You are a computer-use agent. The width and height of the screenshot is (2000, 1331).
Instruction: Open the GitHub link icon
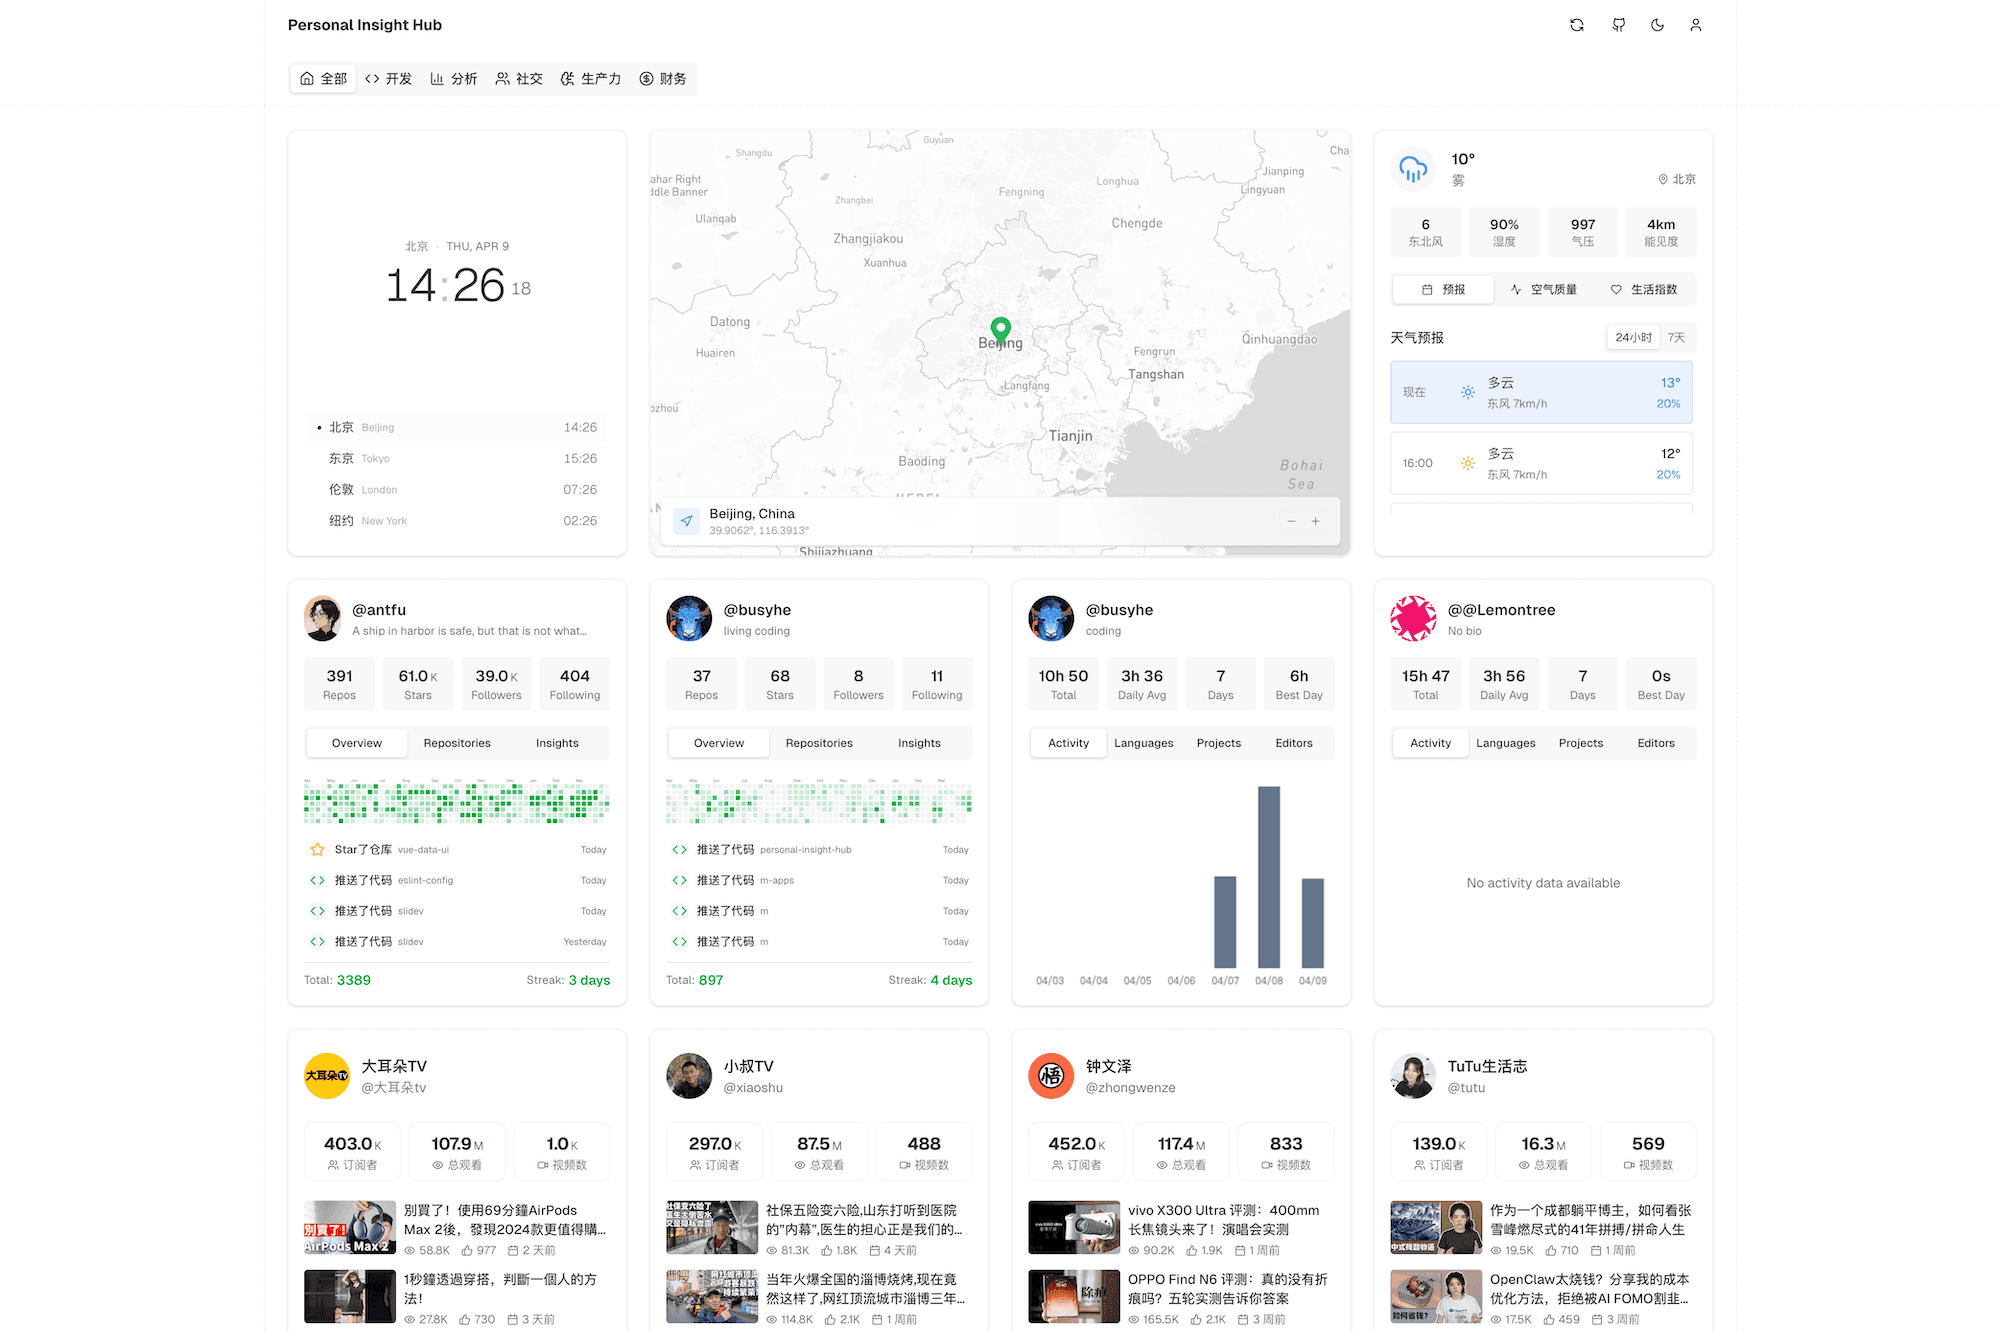[1618, 25]
